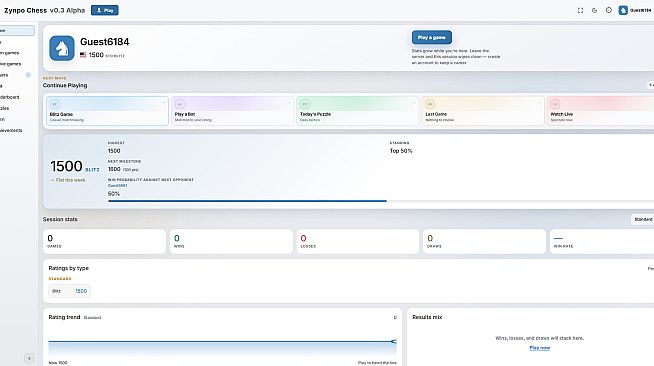654x366 pixels.
Task: Open the Play a Bot card
Action: [232, 111]
